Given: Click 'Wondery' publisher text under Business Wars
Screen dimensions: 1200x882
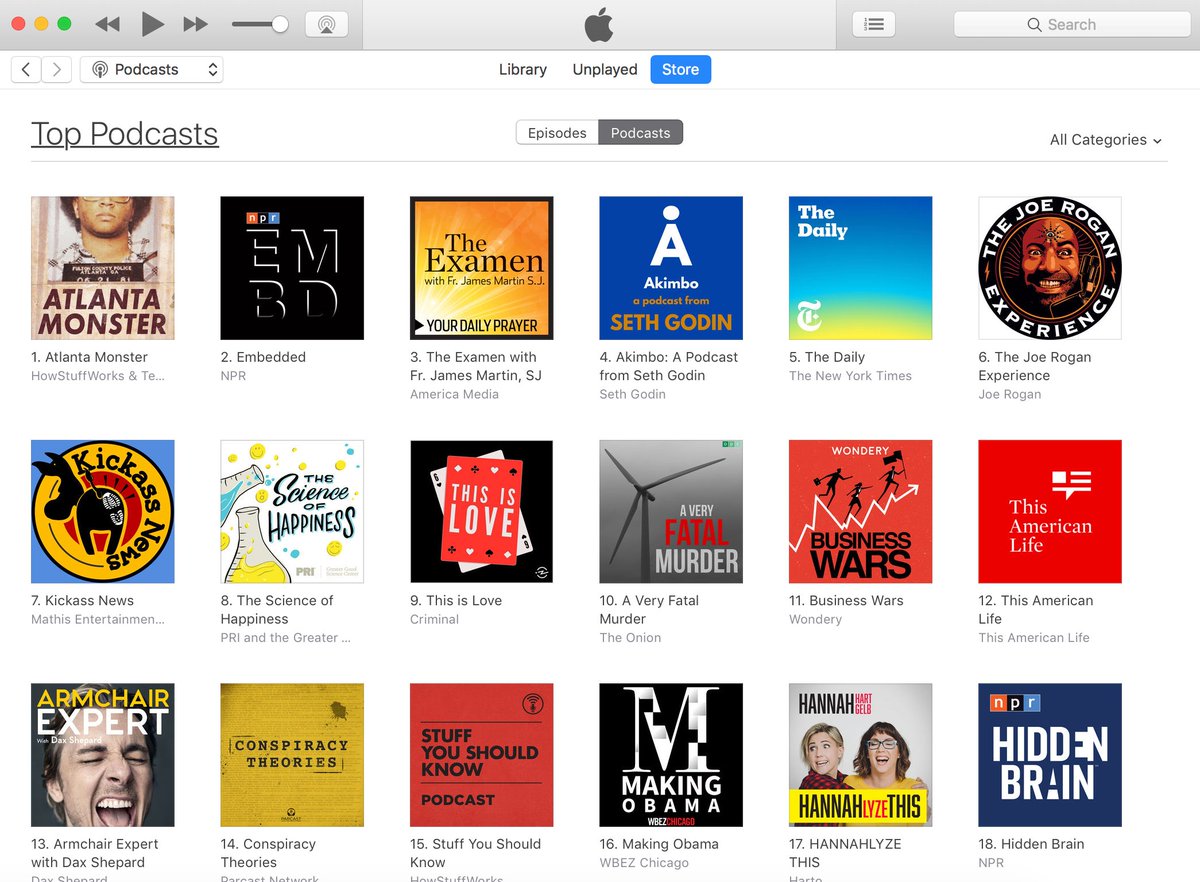Looking at the screenshot, I should [816, 620].
